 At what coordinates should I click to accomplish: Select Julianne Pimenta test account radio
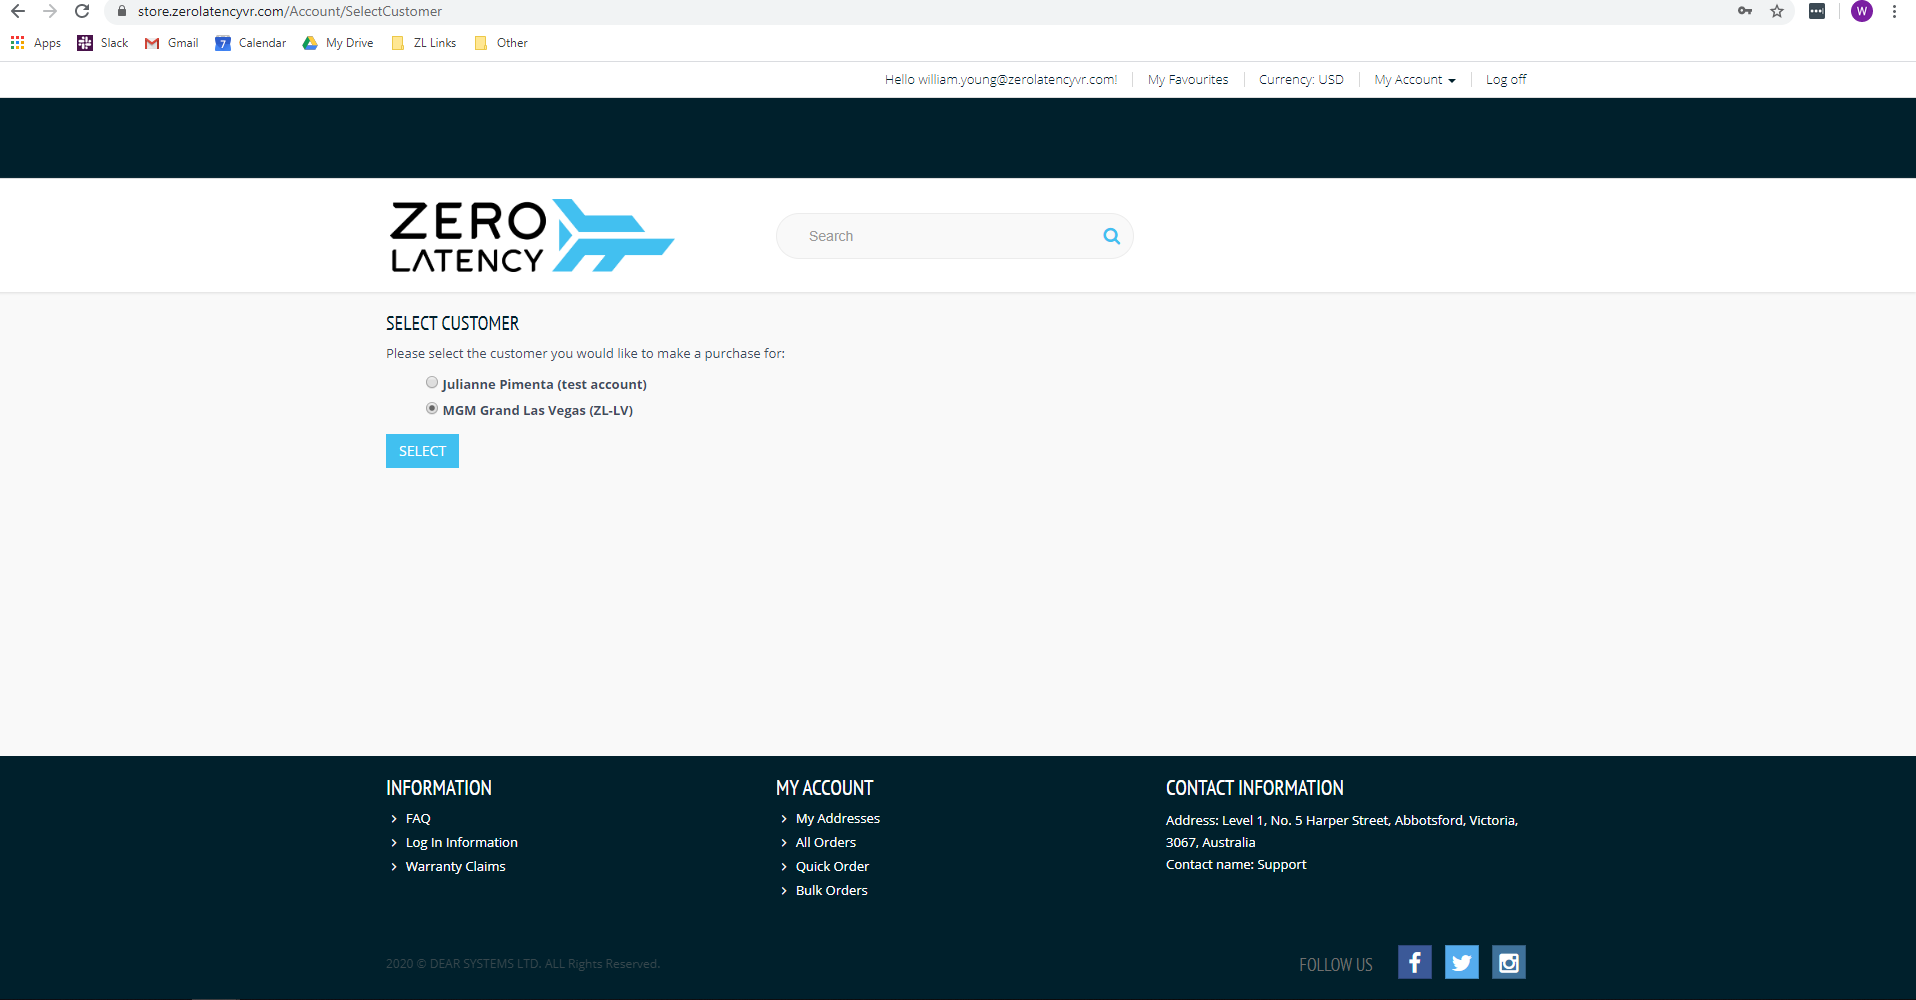pyautogui.click(x=432, y=382)
